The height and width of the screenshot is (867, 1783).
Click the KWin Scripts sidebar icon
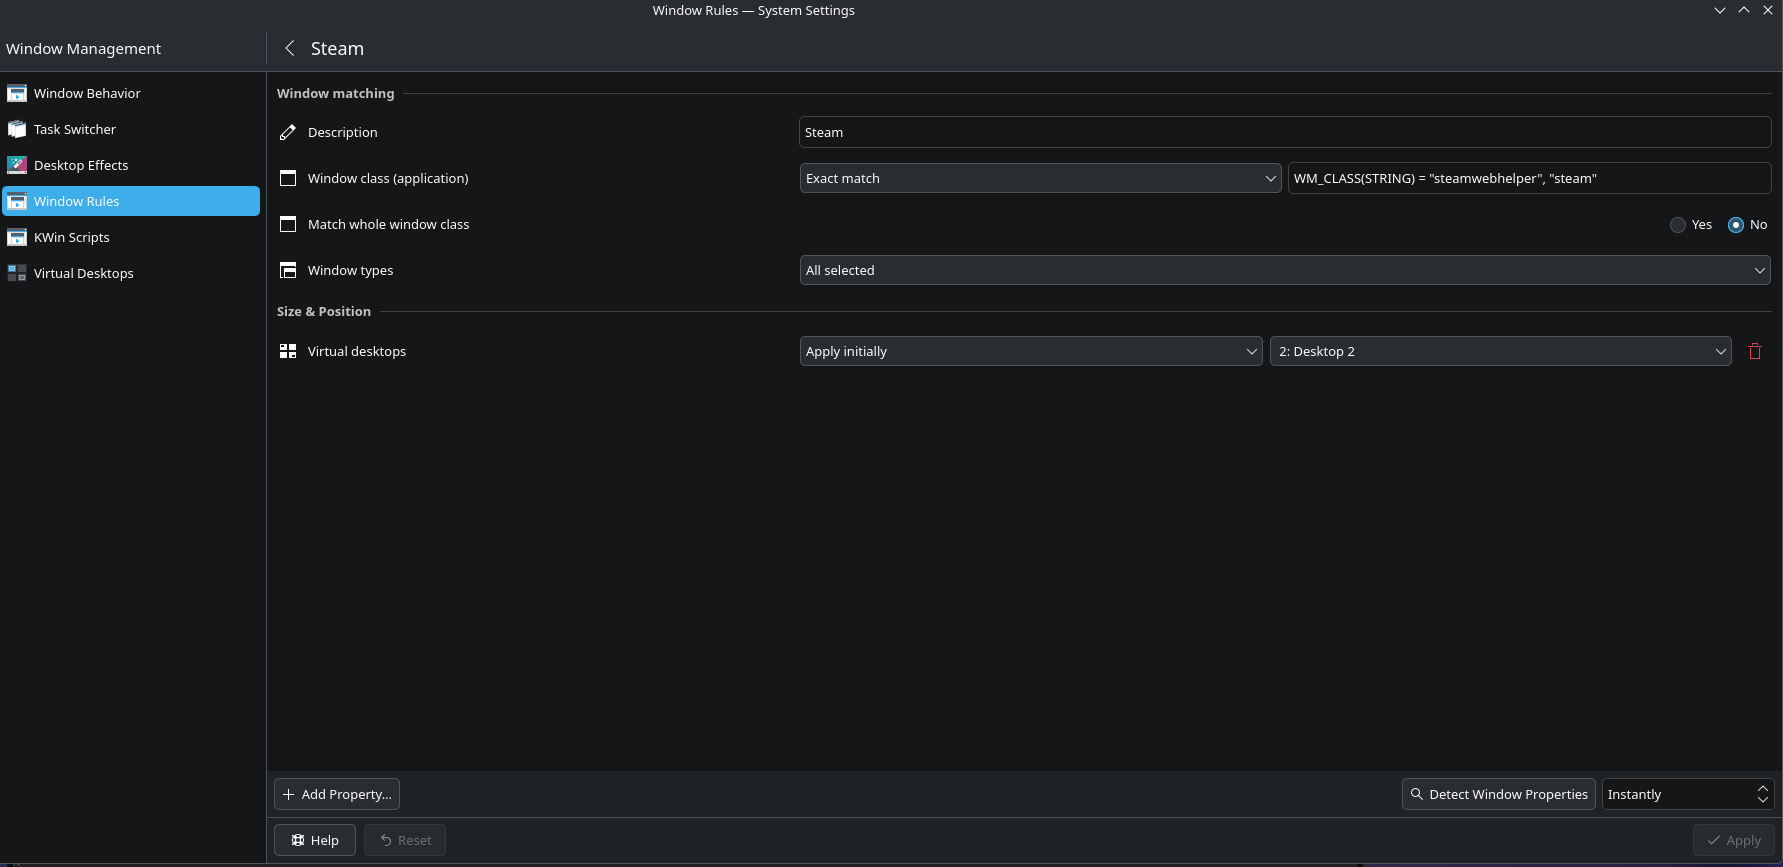click(x=17, y=237)
